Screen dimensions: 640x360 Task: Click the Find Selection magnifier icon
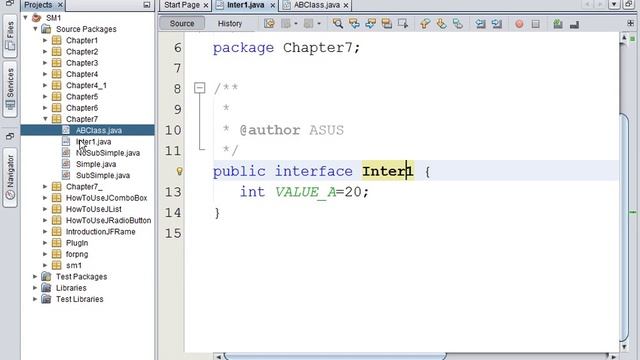(x=338, y=24)
